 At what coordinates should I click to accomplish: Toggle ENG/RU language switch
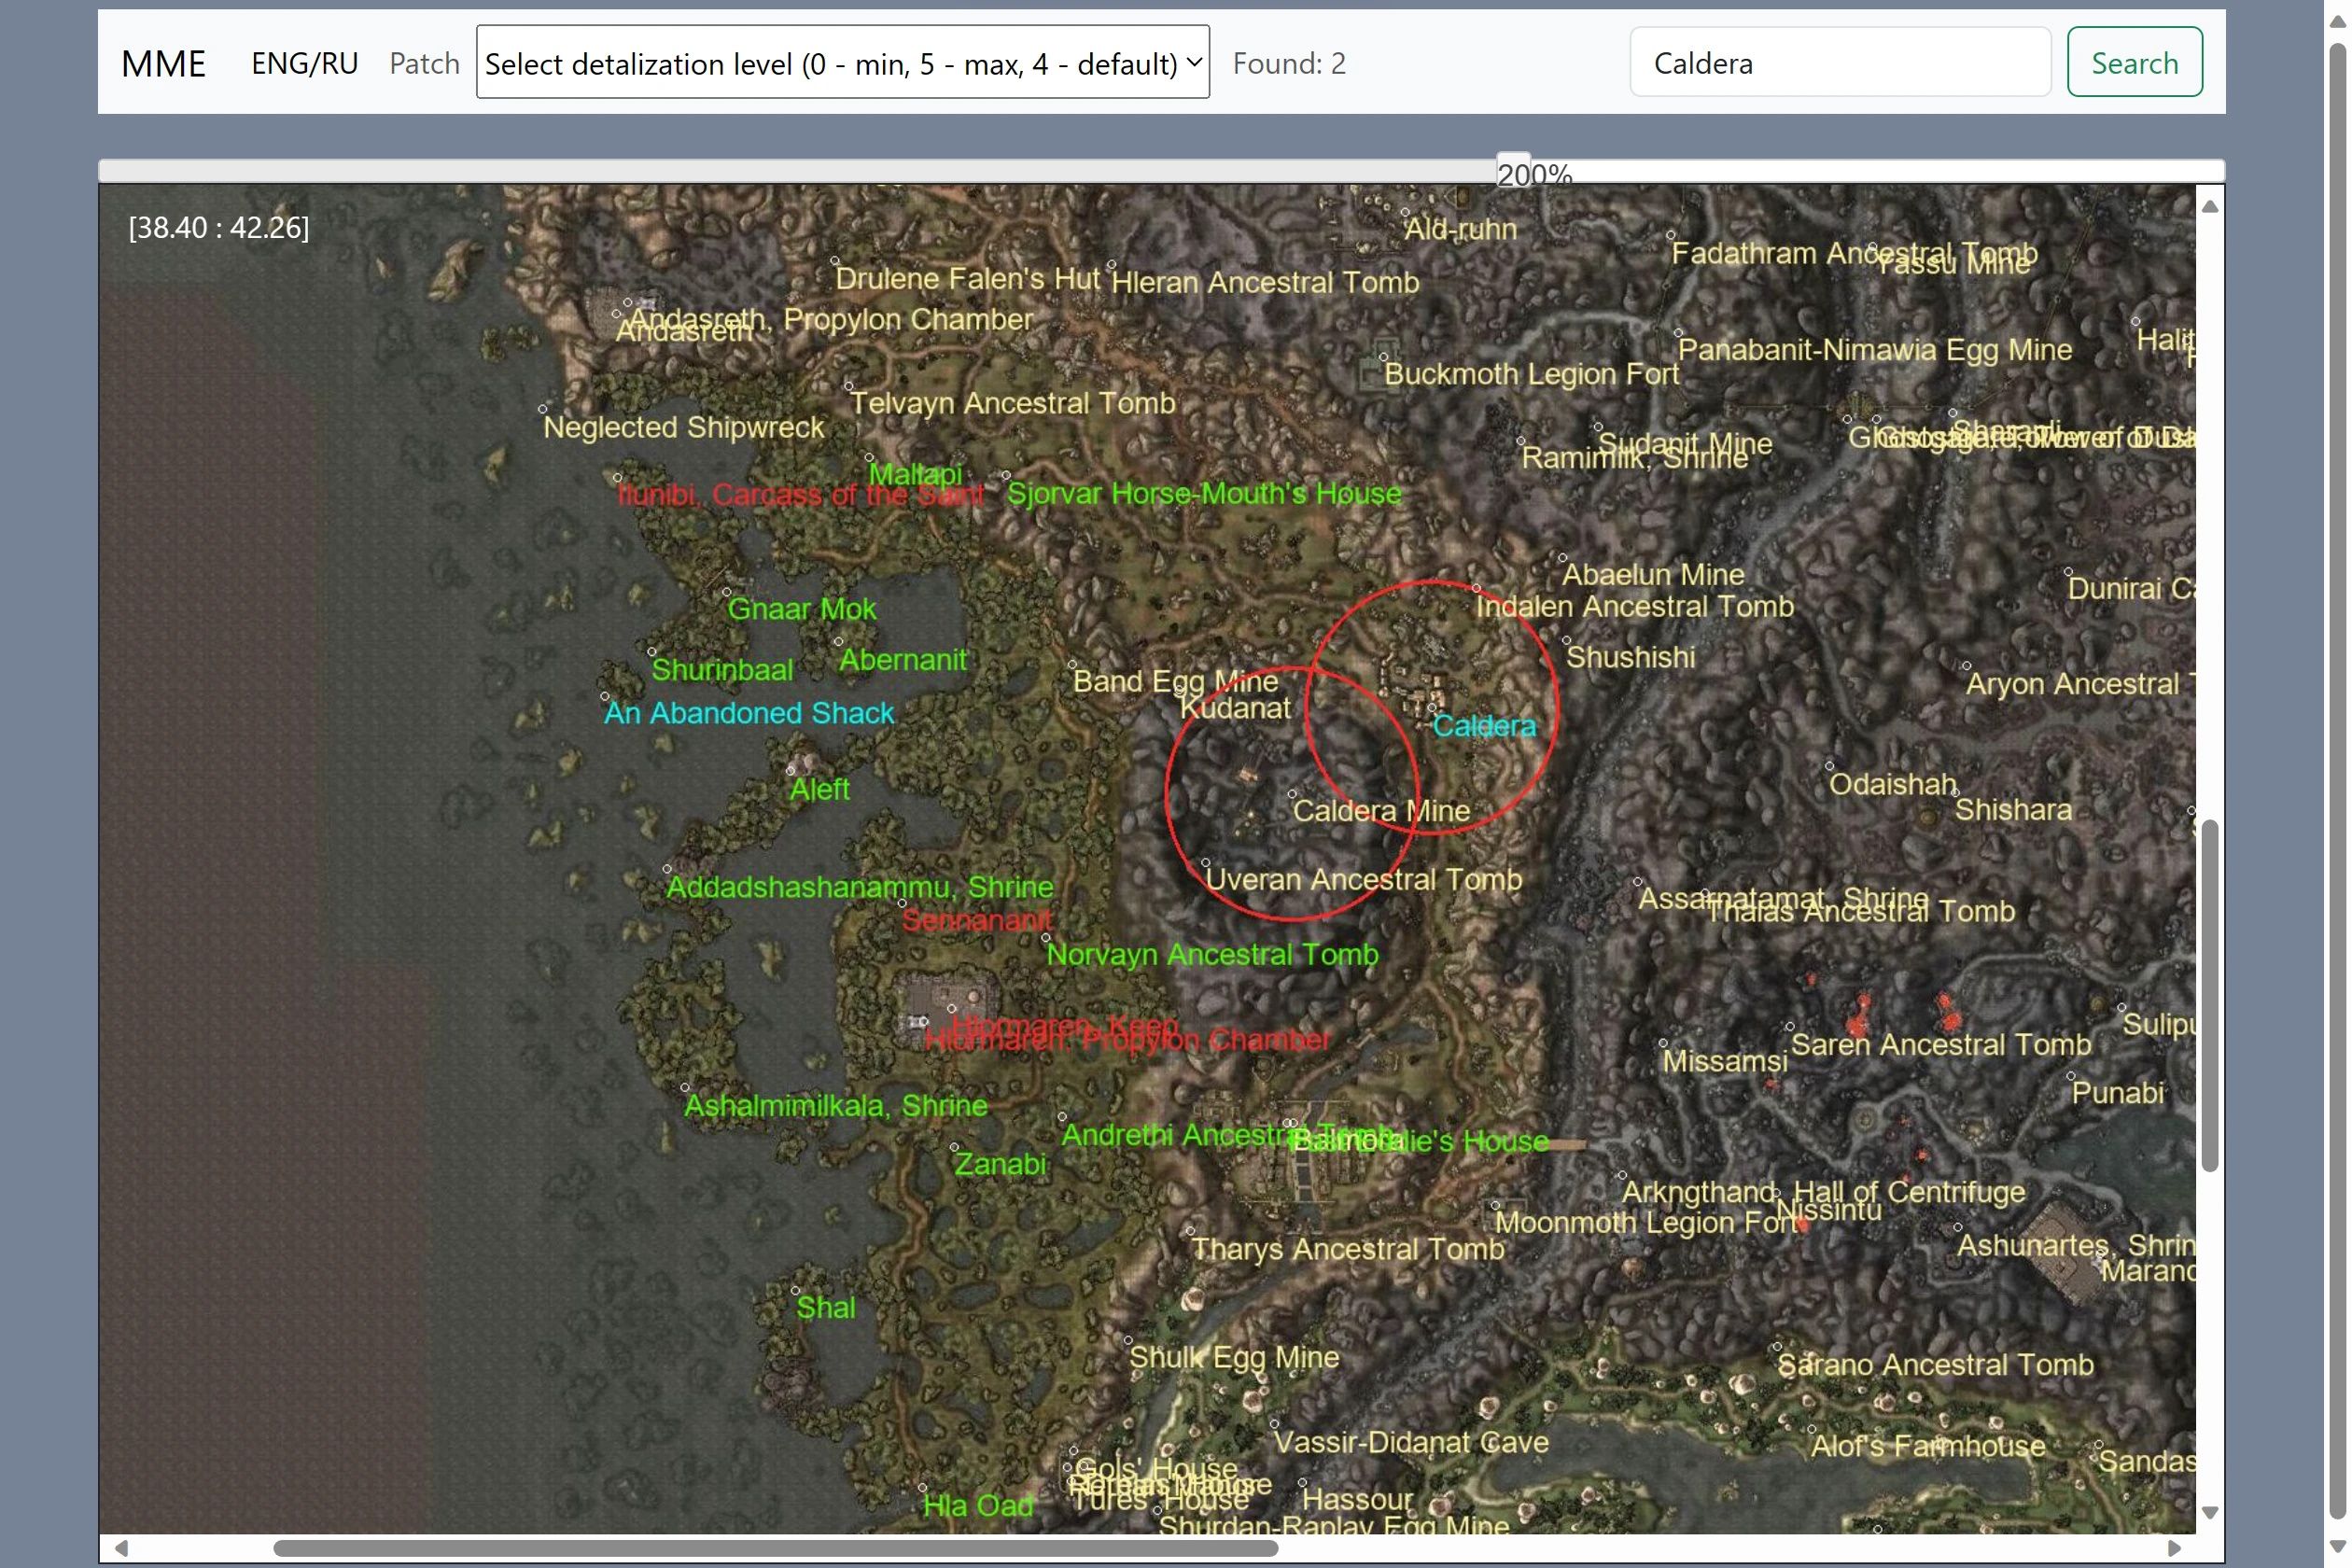pos(304,63)
